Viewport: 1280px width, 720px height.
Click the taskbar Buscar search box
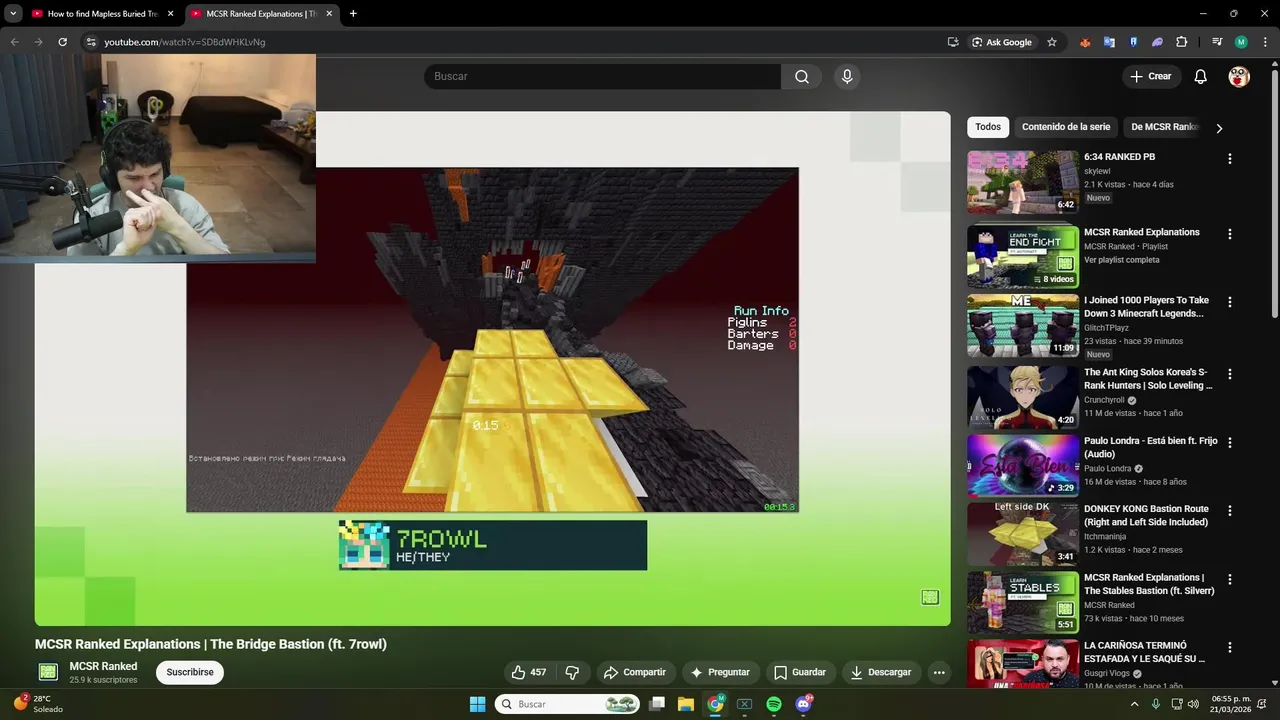[567, 704]
